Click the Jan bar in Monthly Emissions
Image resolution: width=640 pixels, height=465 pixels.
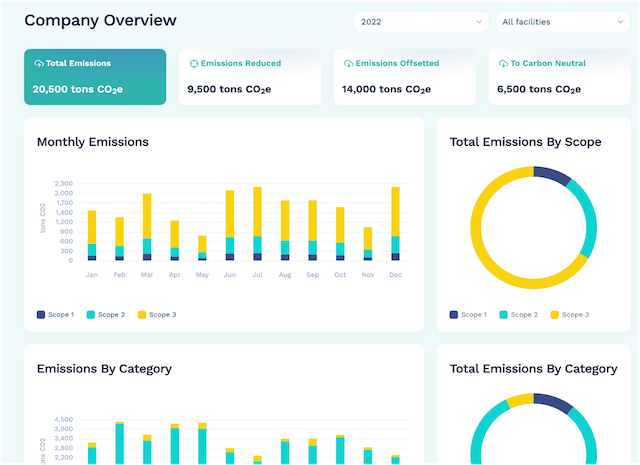pos(92,236)
